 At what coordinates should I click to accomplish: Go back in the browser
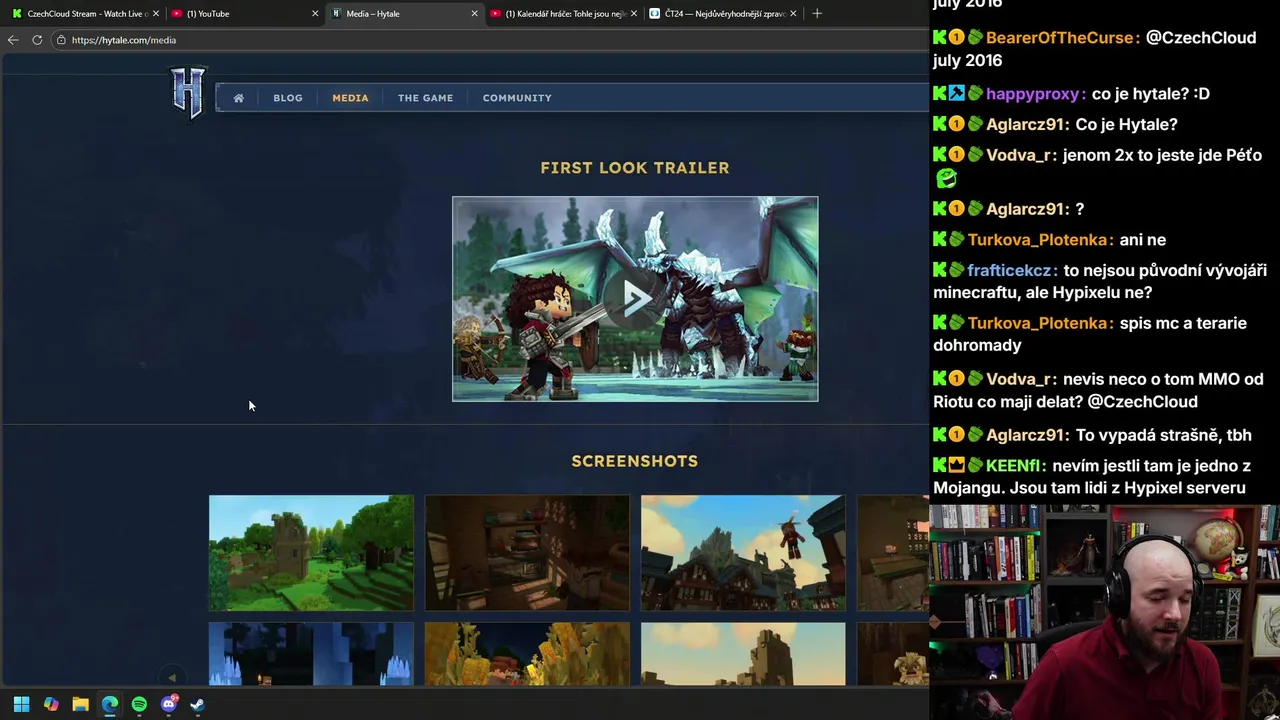(13, 40)
